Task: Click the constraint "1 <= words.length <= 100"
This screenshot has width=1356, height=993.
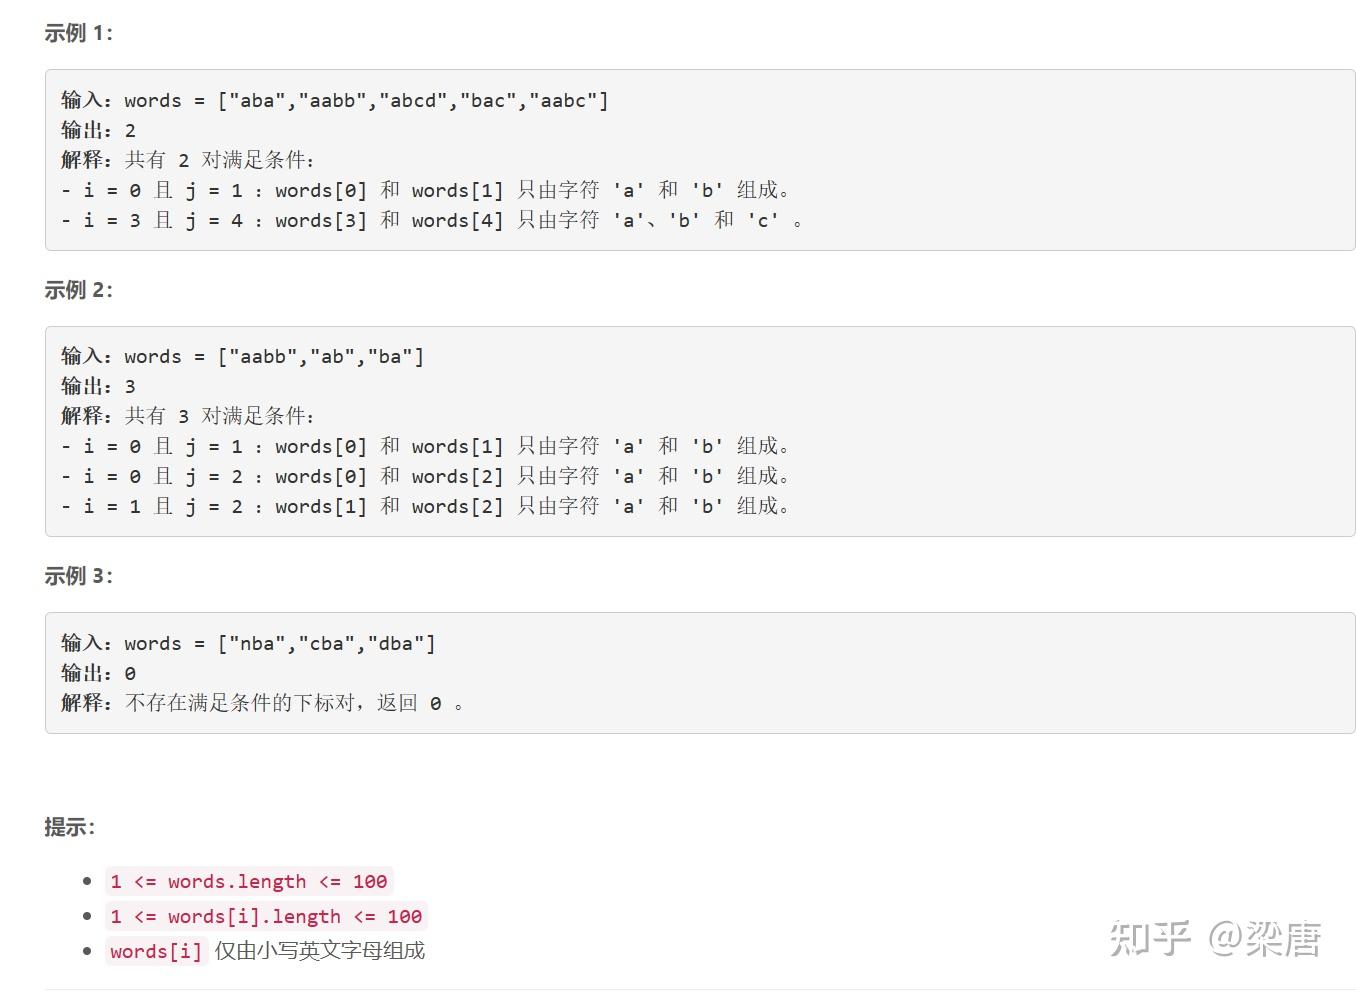Action: (x=249, y=881)
